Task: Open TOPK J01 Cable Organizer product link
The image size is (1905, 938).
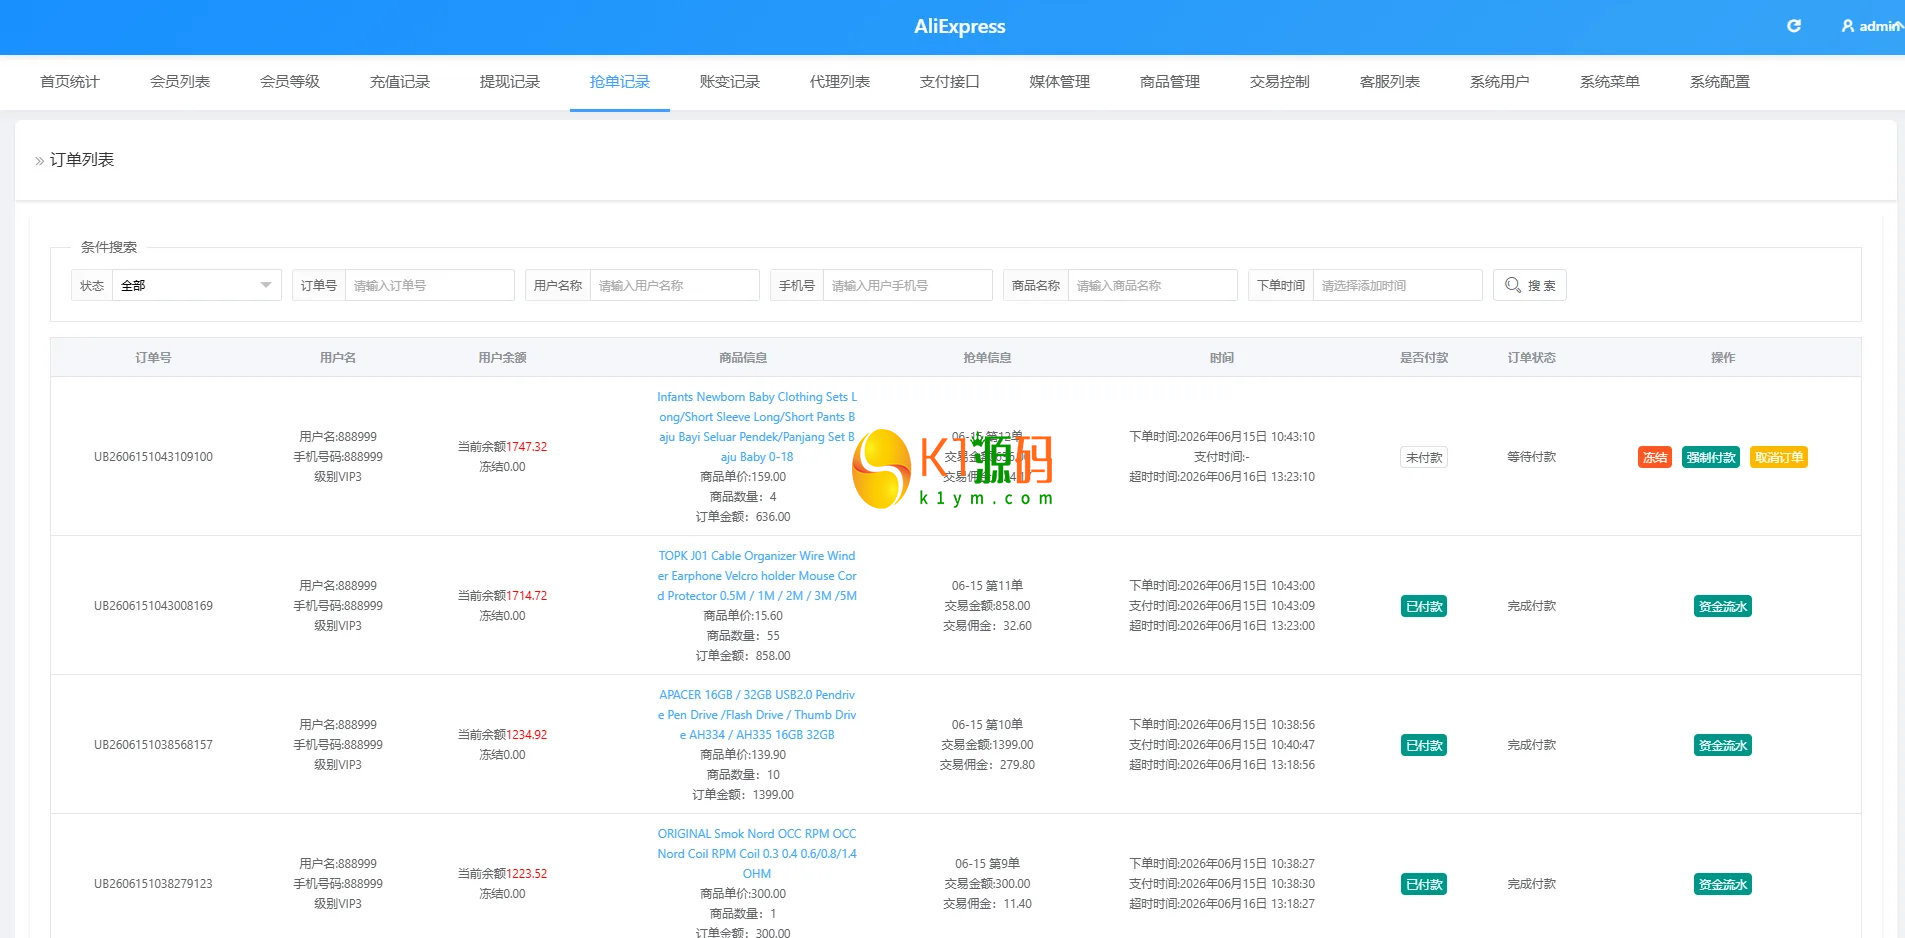Action: [x=757, y=576]
